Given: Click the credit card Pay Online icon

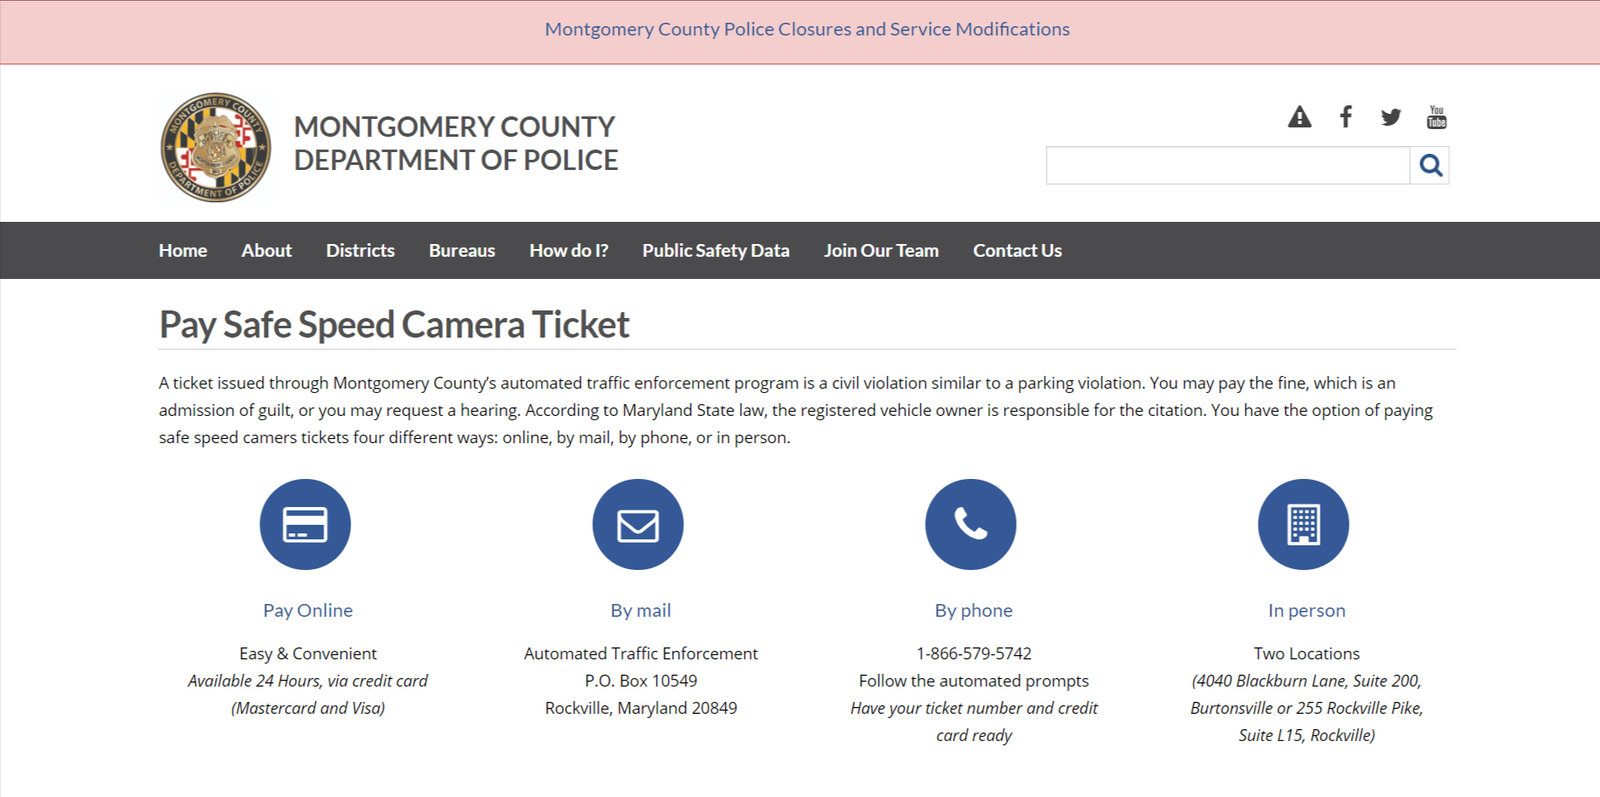Looking at the screenshot, I should (x=305, y=524).
